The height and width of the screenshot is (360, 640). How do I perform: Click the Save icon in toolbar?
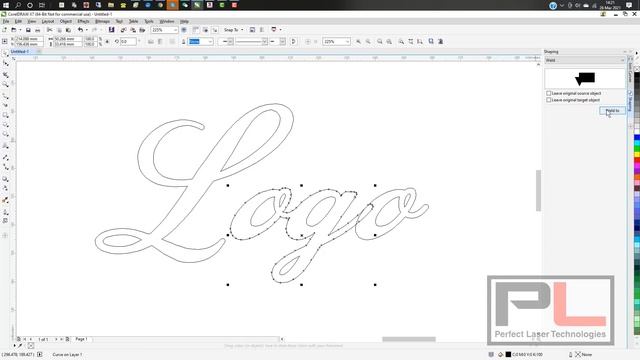(28, 30)
